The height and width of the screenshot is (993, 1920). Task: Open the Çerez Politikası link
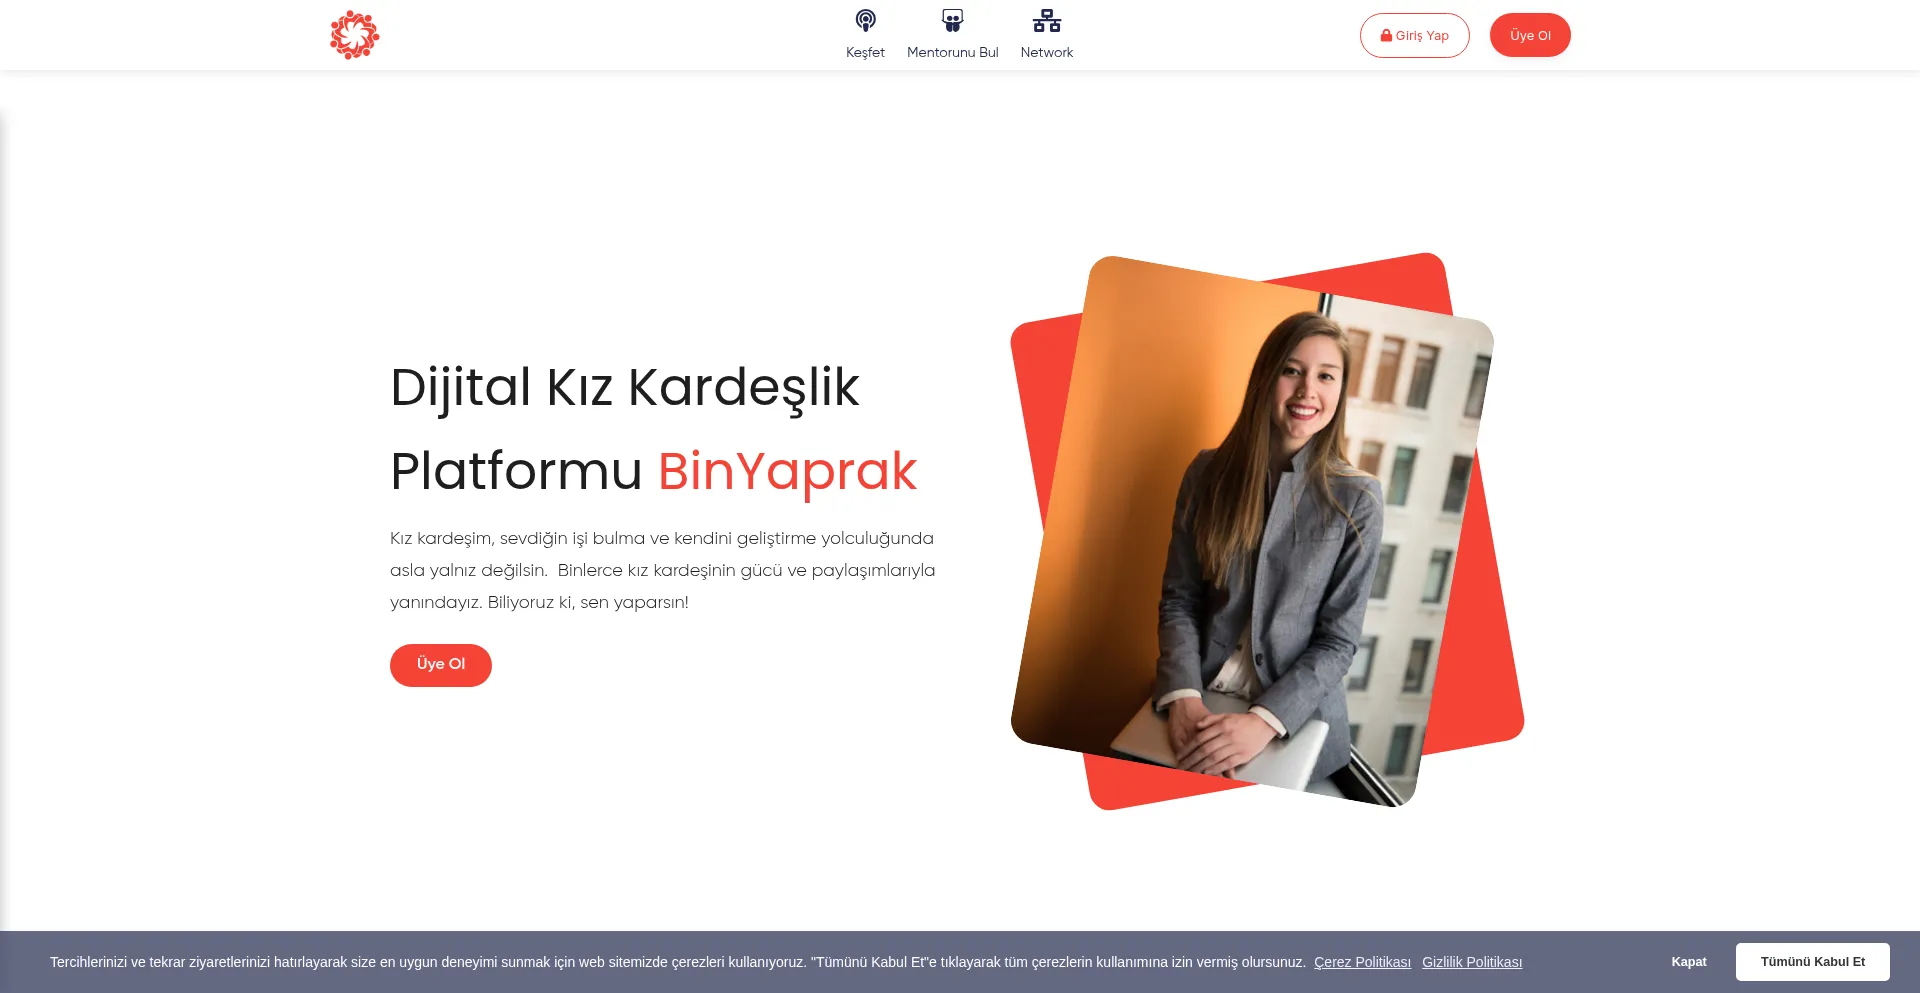[x=1362, y=962]
